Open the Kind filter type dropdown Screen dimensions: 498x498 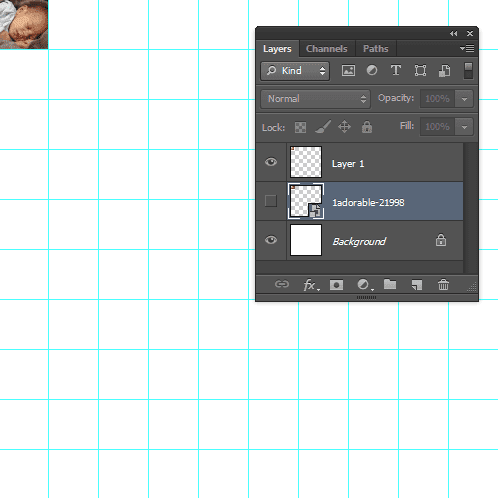click(295, 71)
